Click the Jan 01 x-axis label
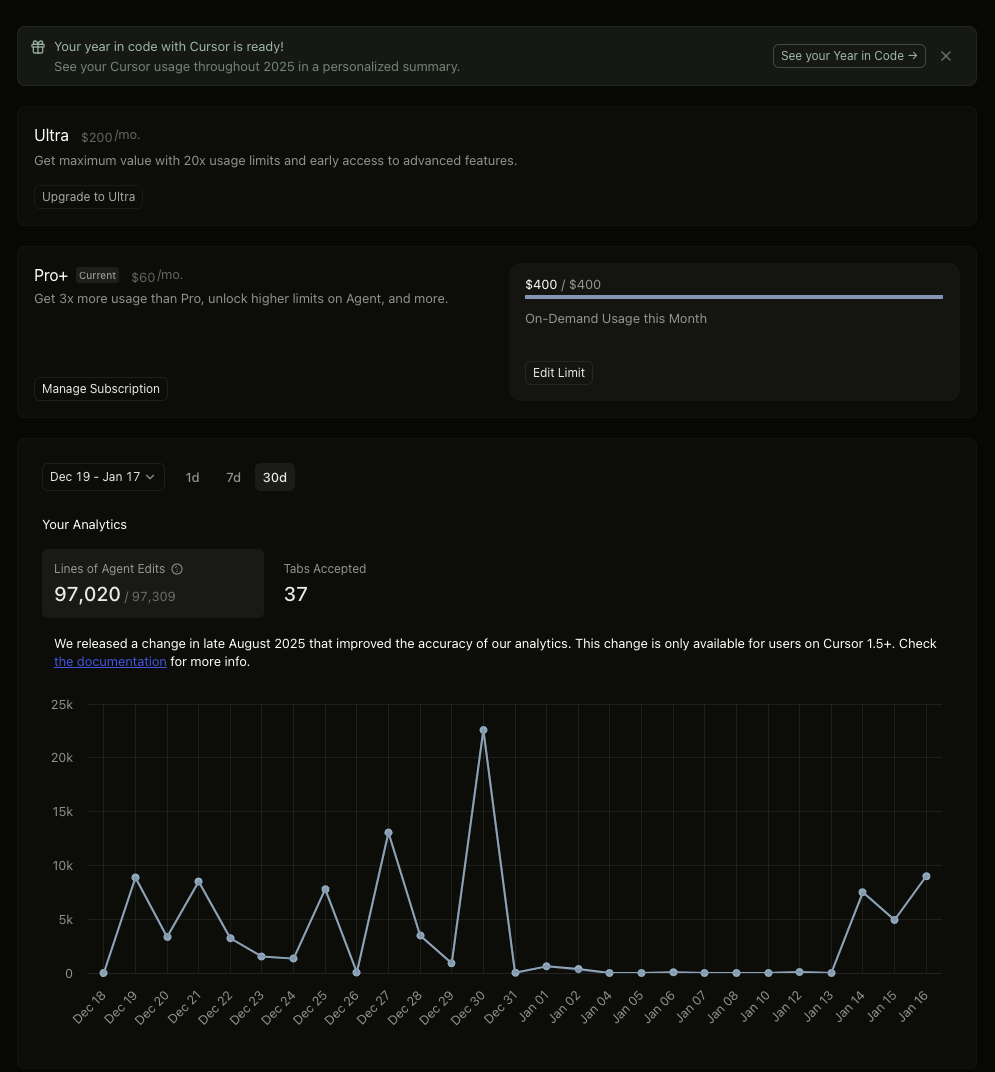Image resolution: width=995 pixels, height=1072 pixels. [534, 1006]
